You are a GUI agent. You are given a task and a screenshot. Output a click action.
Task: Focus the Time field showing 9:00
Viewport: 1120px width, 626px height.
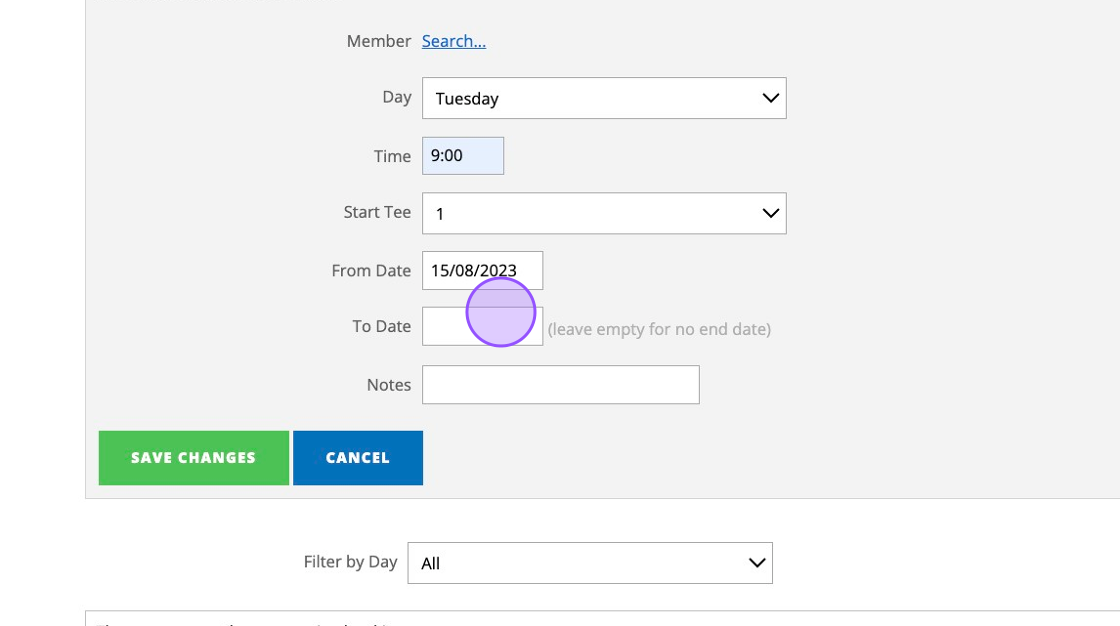[x=462, y=156]
